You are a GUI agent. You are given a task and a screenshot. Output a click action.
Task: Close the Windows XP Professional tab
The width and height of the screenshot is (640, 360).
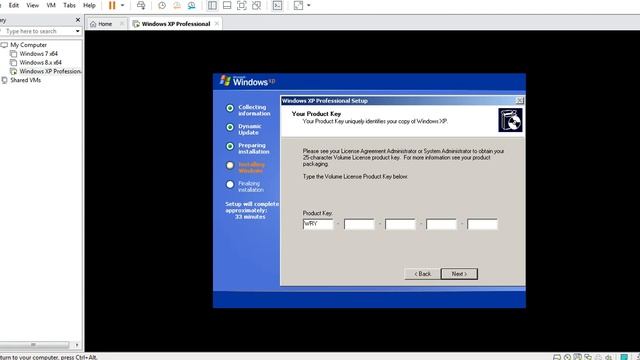point(217,24)
